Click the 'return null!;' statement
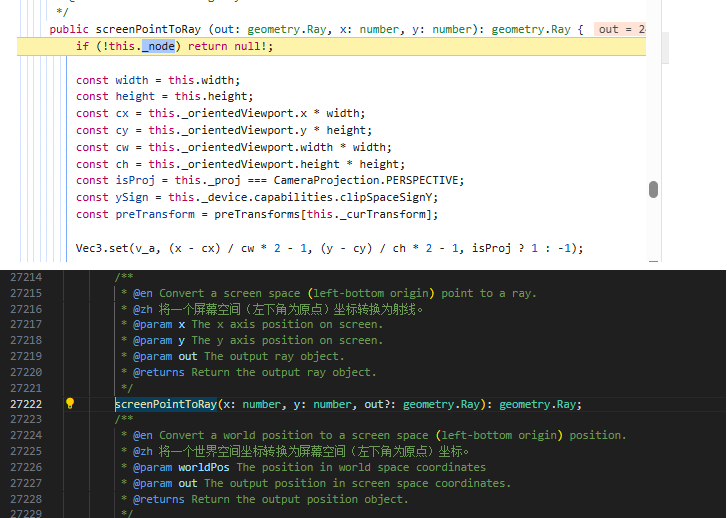 point(231,46)
